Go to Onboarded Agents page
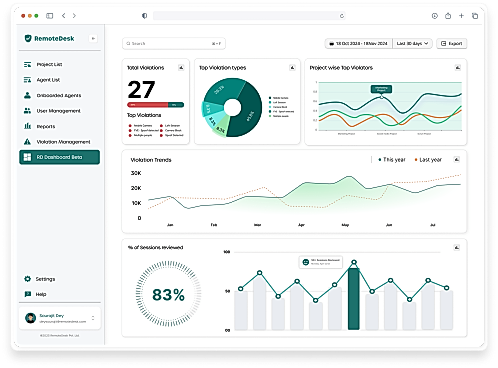 tap(59, 95)
